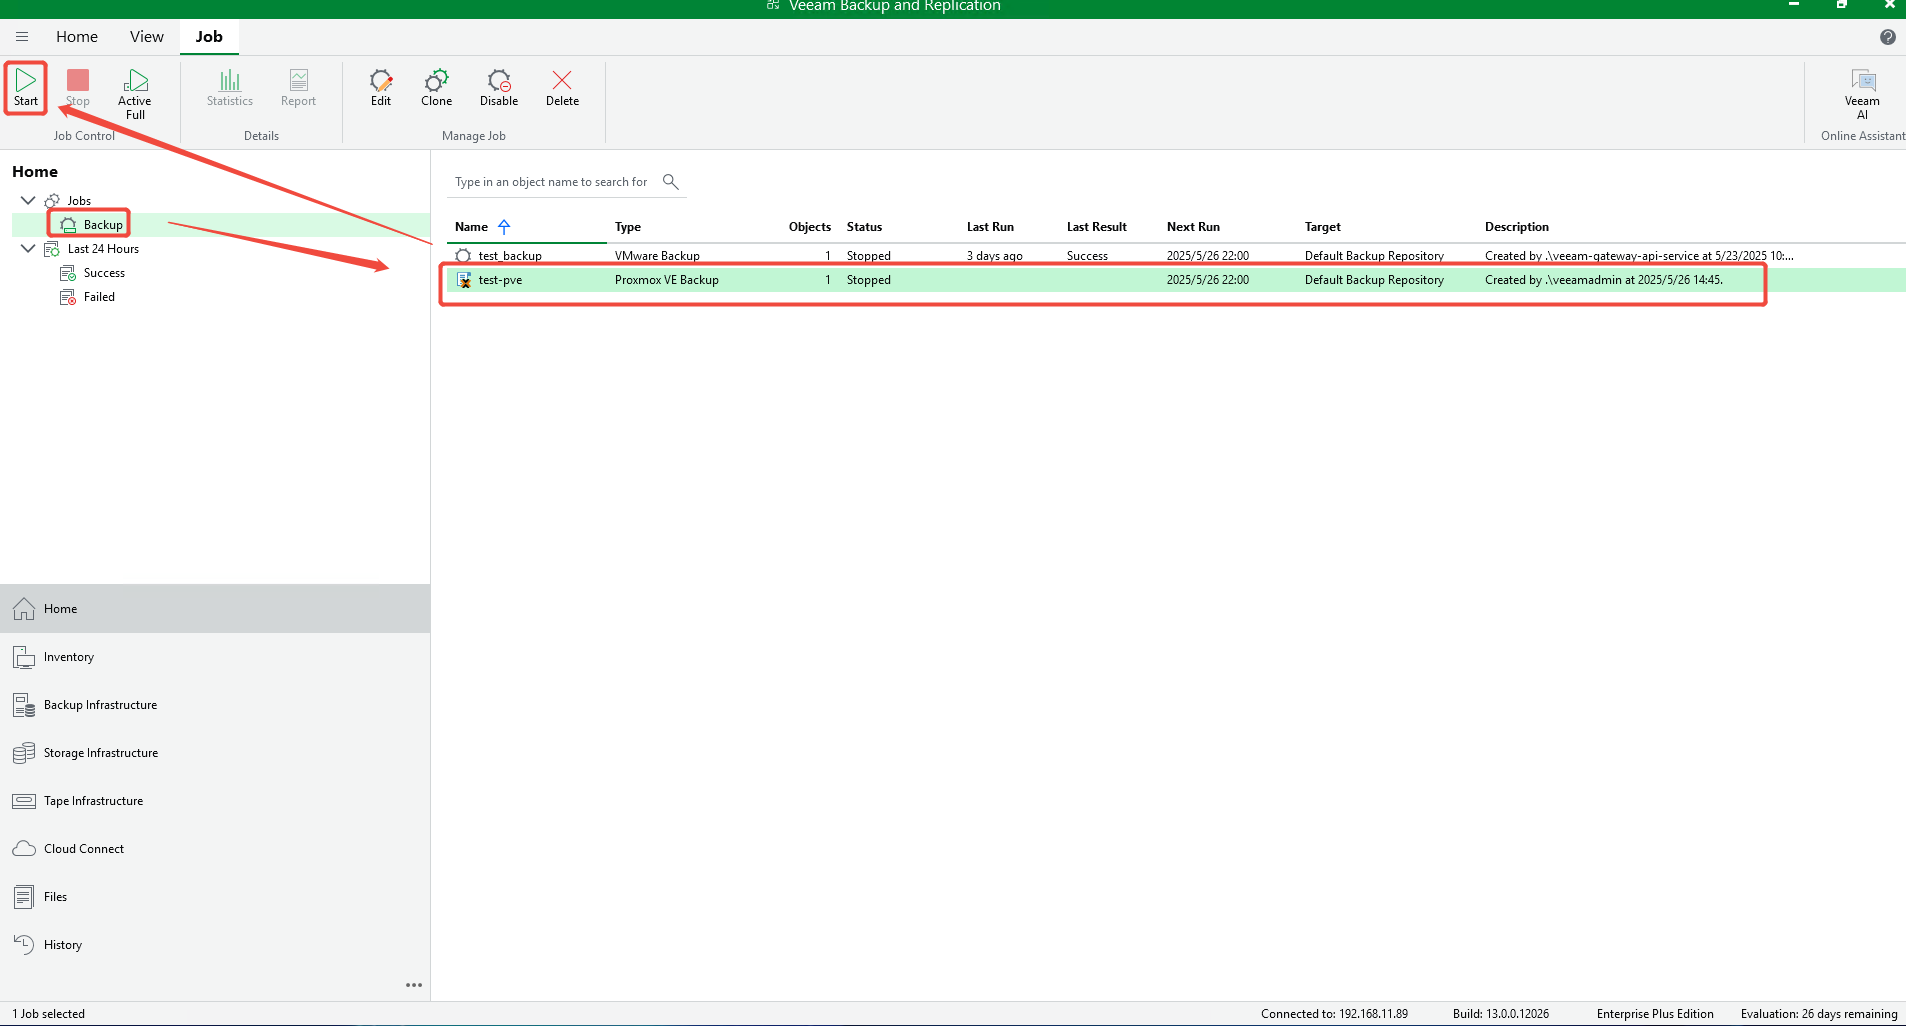Open job Statistics

pos(230,87)
